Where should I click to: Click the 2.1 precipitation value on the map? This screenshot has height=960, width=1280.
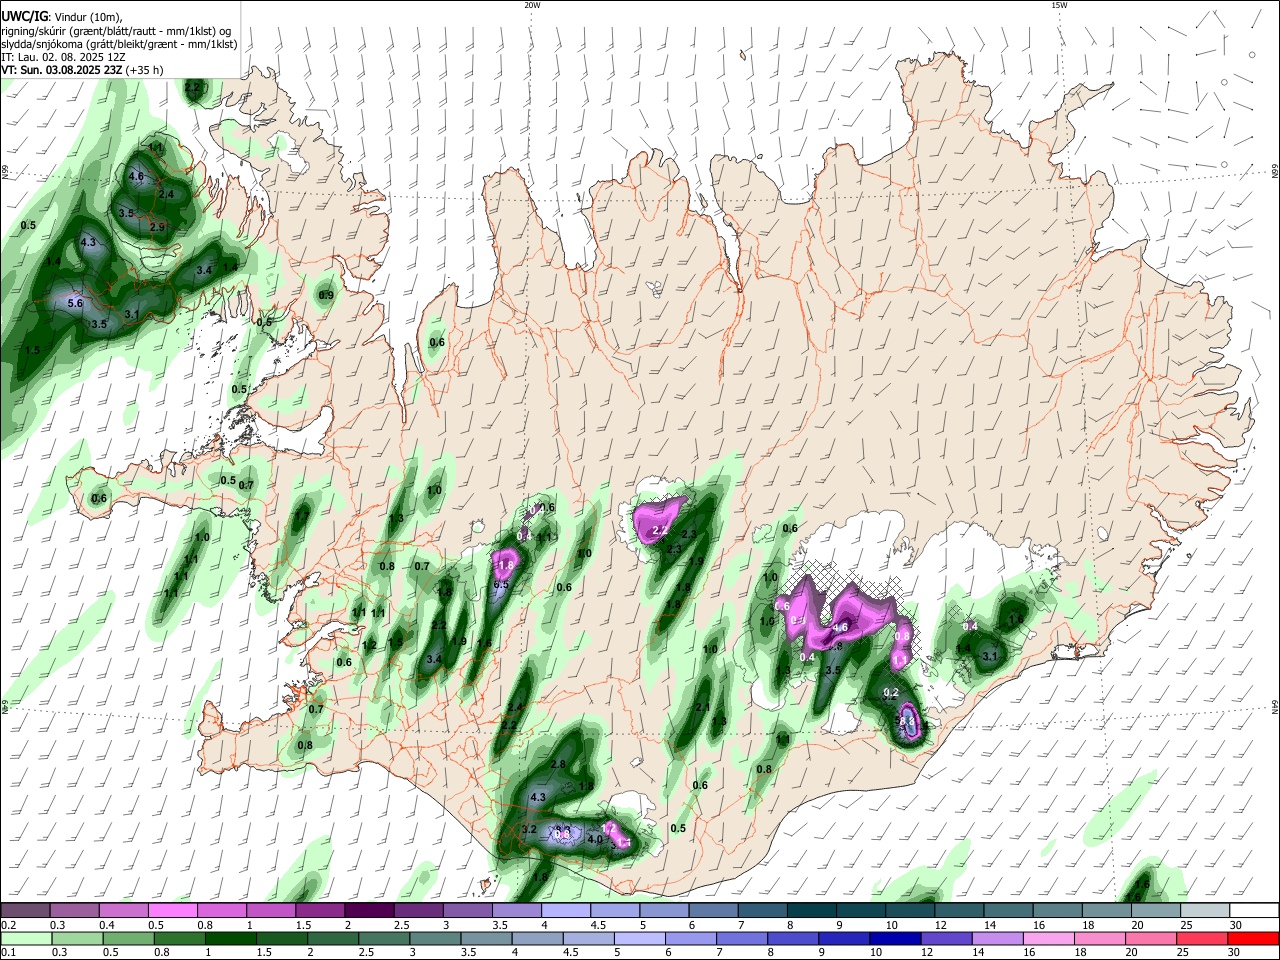pos(702,707)
